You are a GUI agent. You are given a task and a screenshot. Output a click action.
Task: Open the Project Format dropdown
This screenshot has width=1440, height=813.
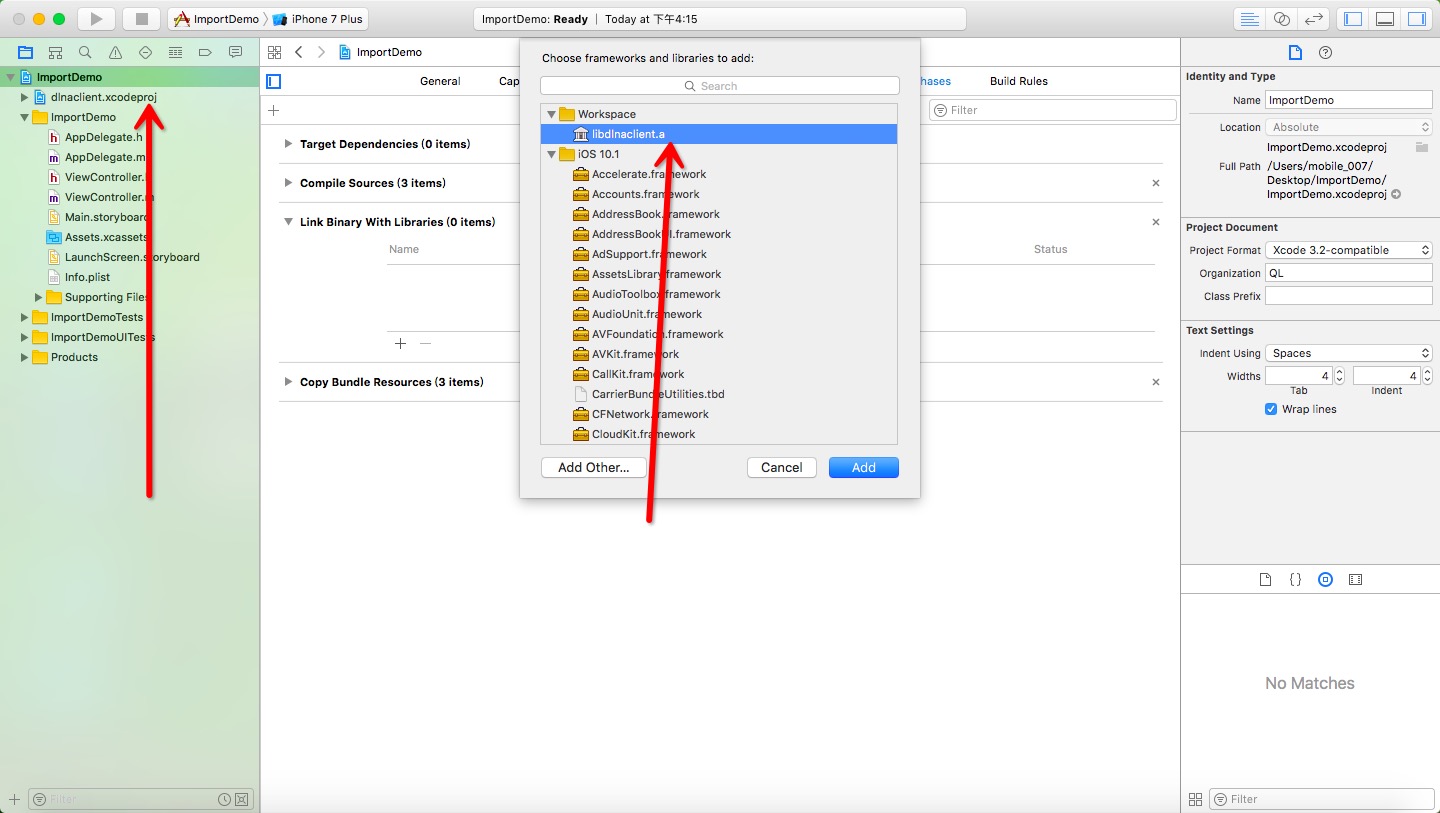(x=1349, y=250)
